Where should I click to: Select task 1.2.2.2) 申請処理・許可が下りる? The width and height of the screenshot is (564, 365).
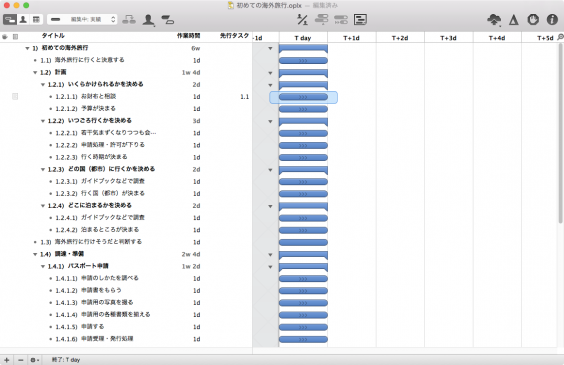point(100,145)
